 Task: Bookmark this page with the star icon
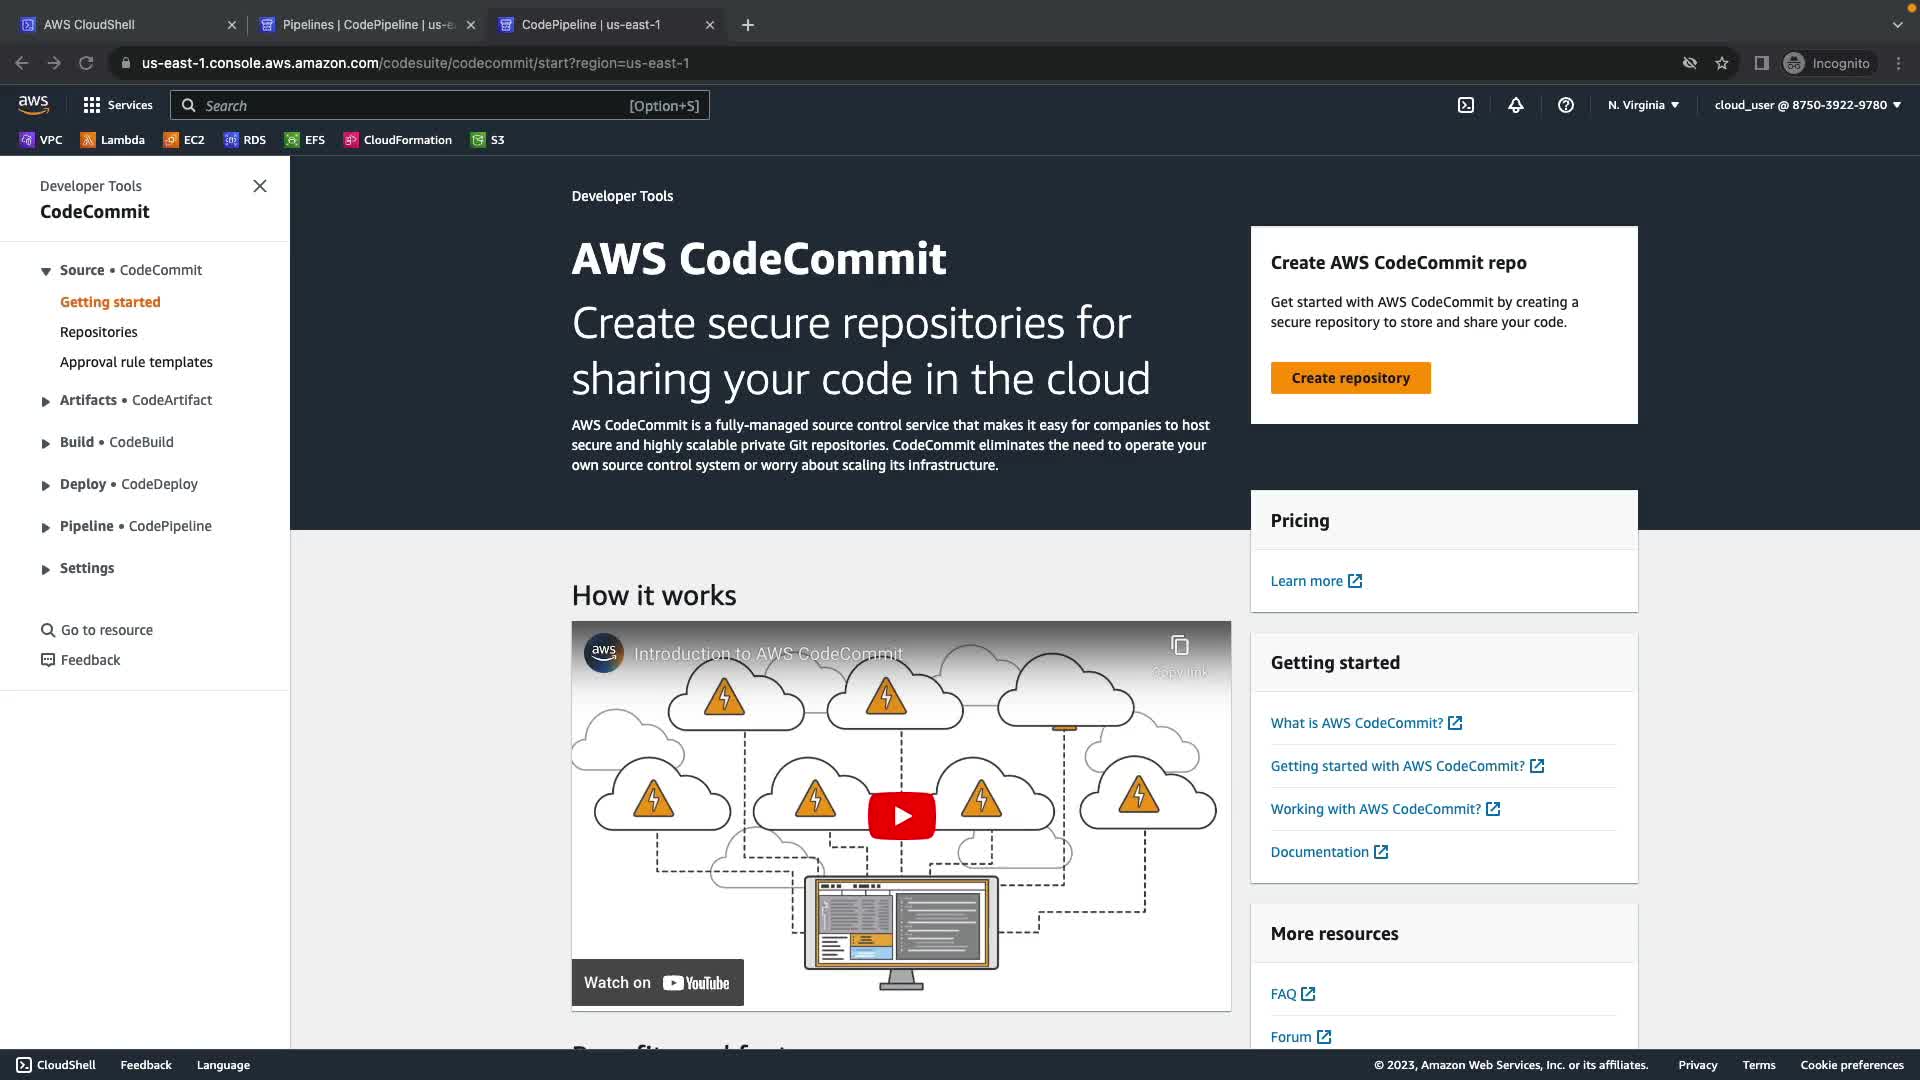[x=1721, y=63]
